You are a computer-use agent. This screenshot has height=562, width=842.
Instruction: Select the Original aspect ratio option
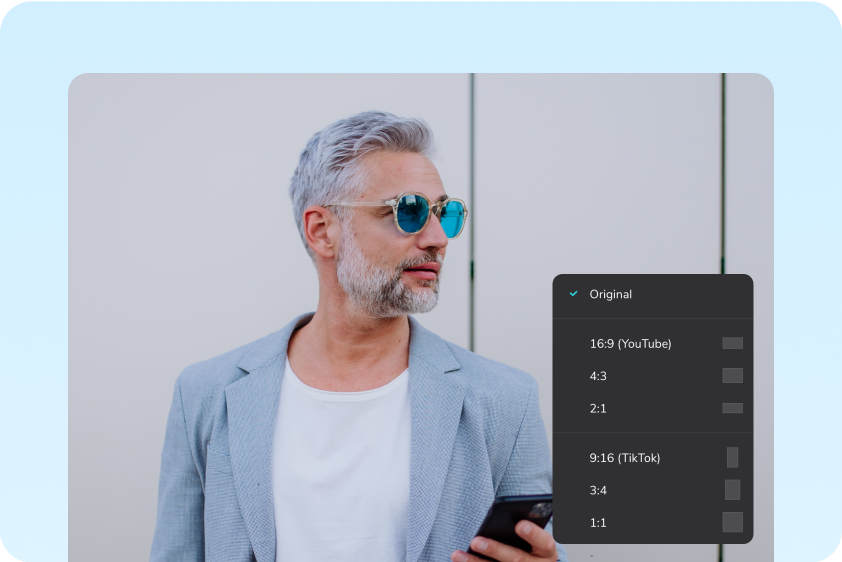652,294
